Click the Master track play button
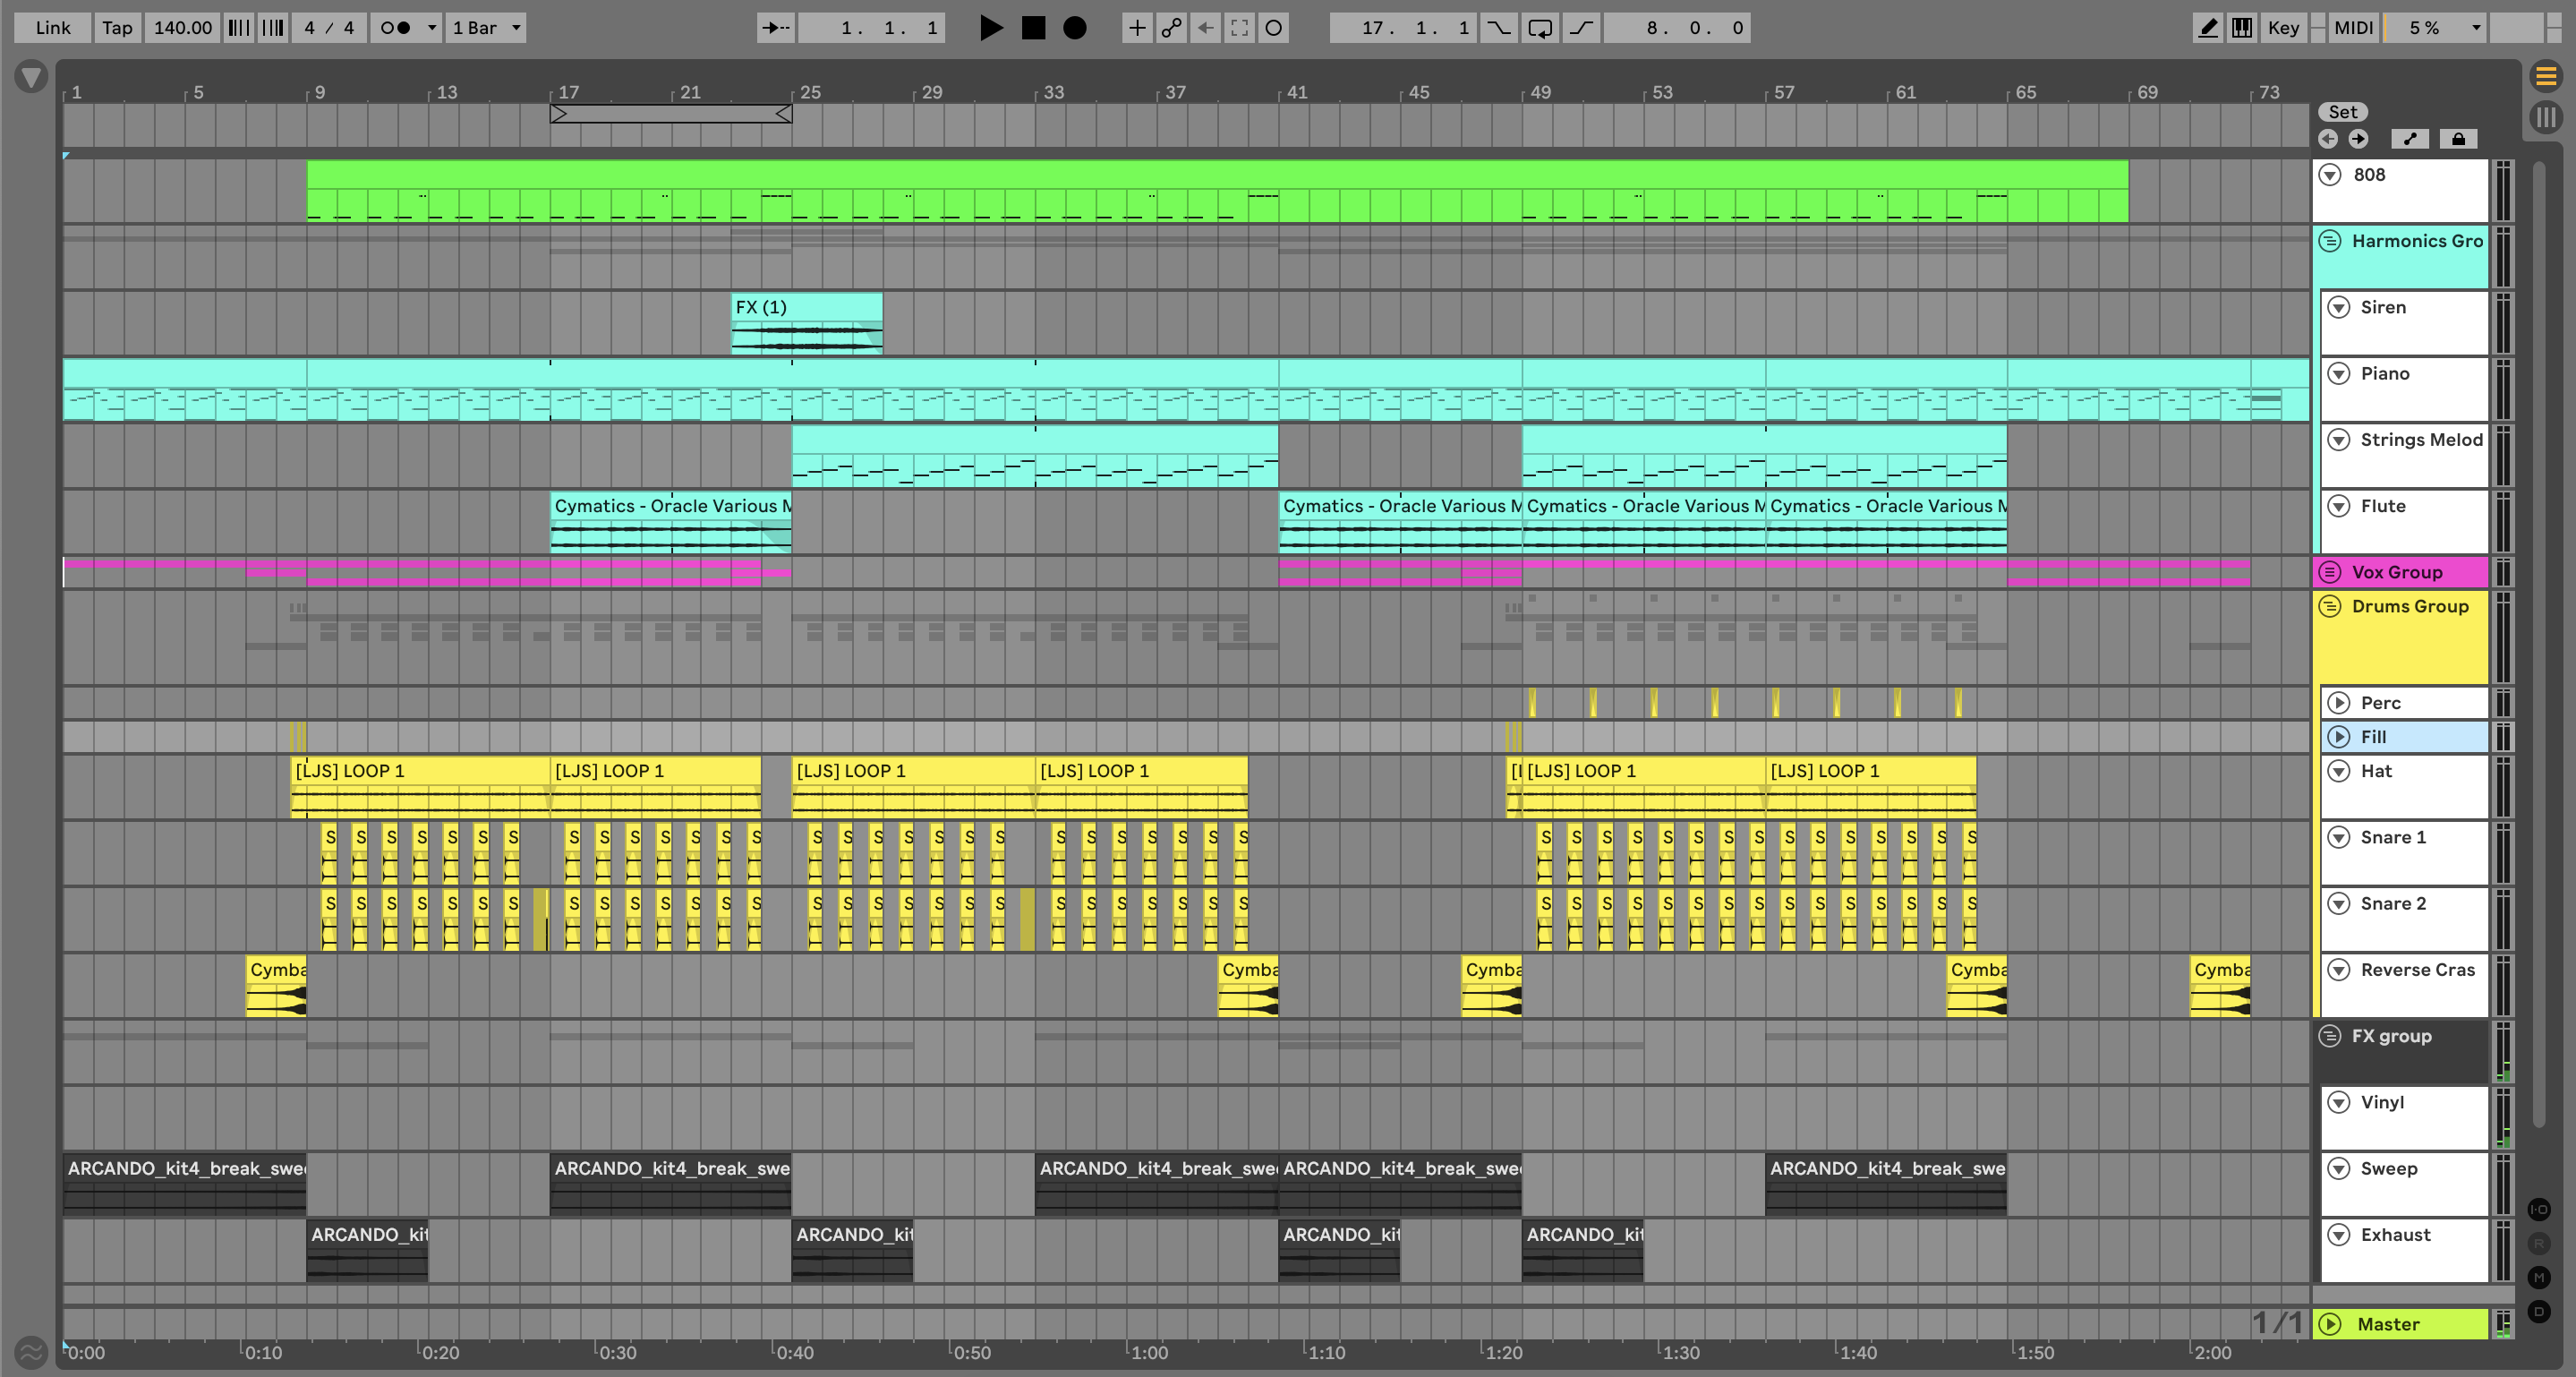 [2330, 1324]
